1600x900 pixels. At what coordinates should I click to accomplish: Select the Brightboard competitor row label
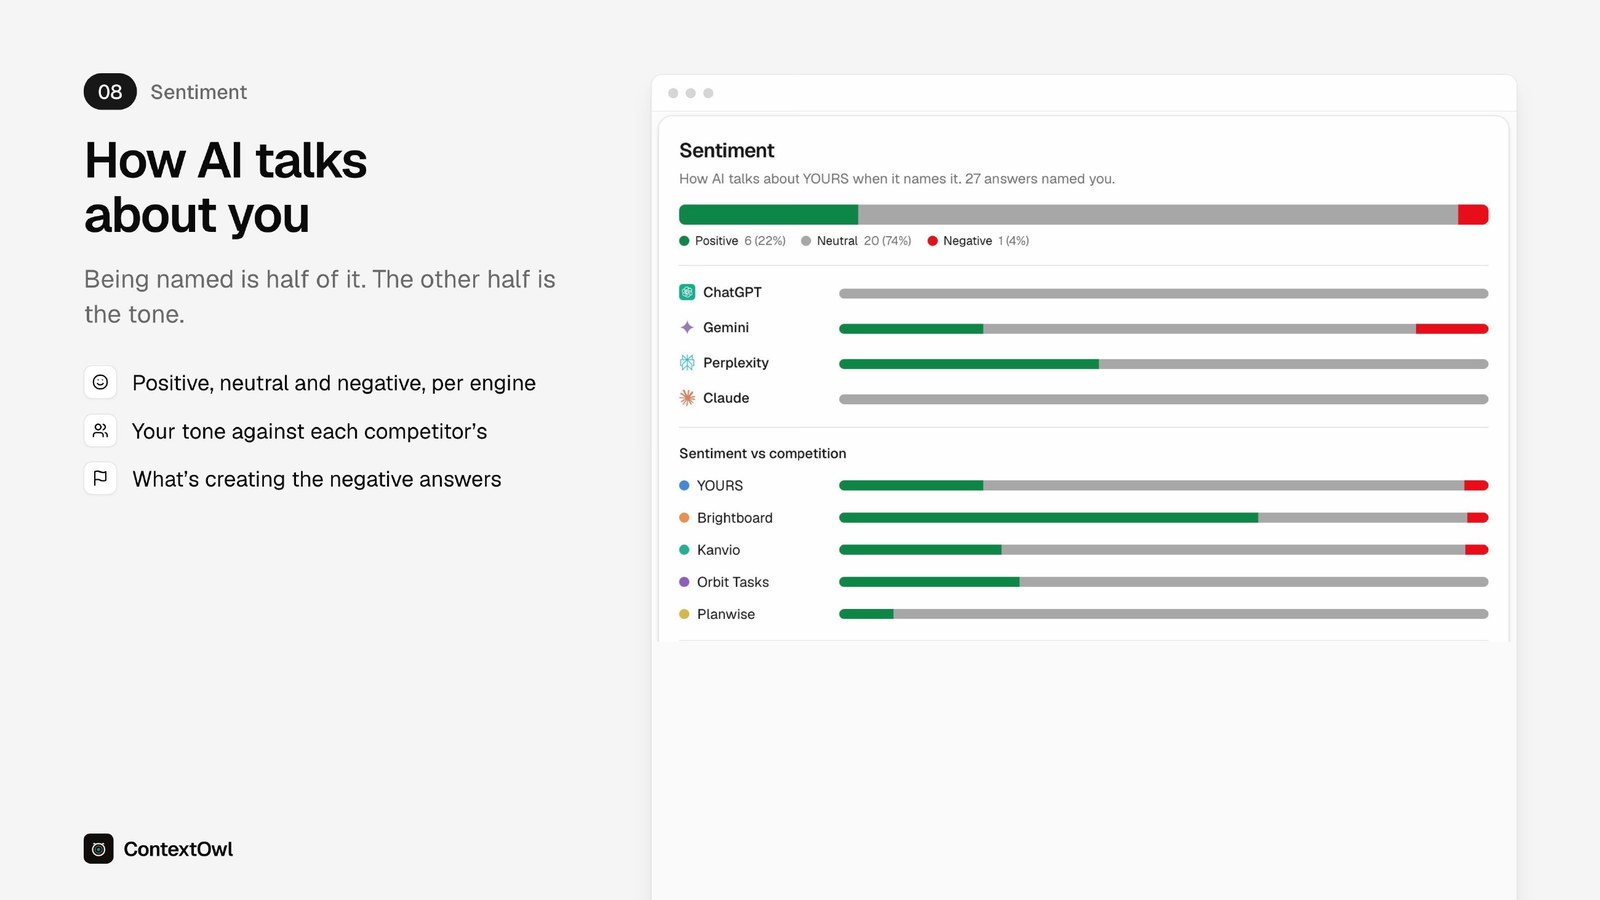[734, 518]
